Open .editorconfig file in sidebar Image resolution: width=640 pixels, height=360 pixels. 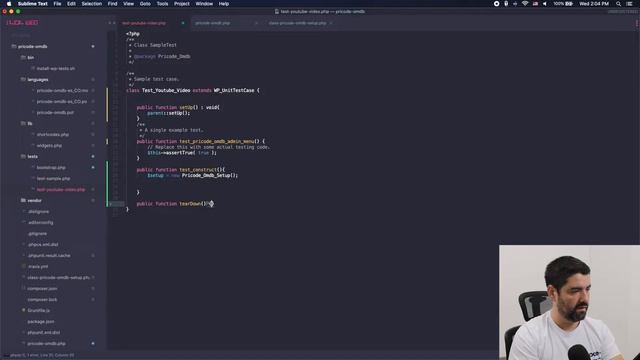(40, 222)
